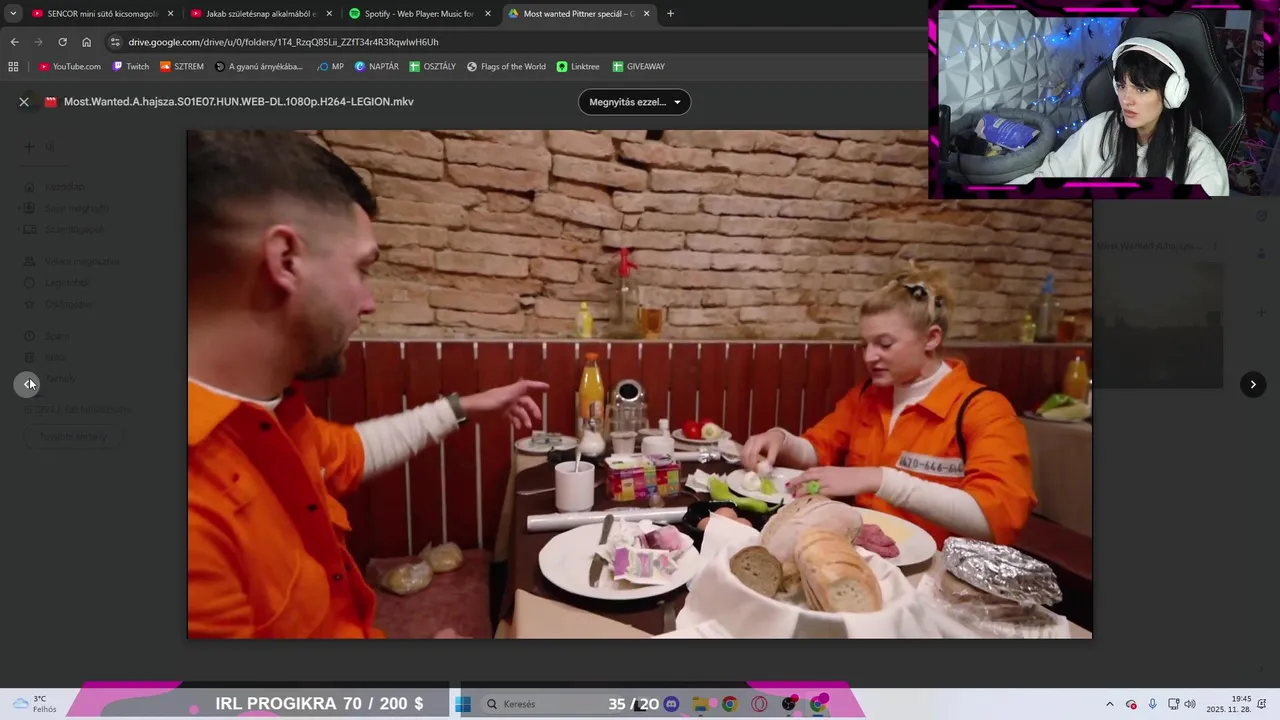Reload the current page

coord(62,42)
